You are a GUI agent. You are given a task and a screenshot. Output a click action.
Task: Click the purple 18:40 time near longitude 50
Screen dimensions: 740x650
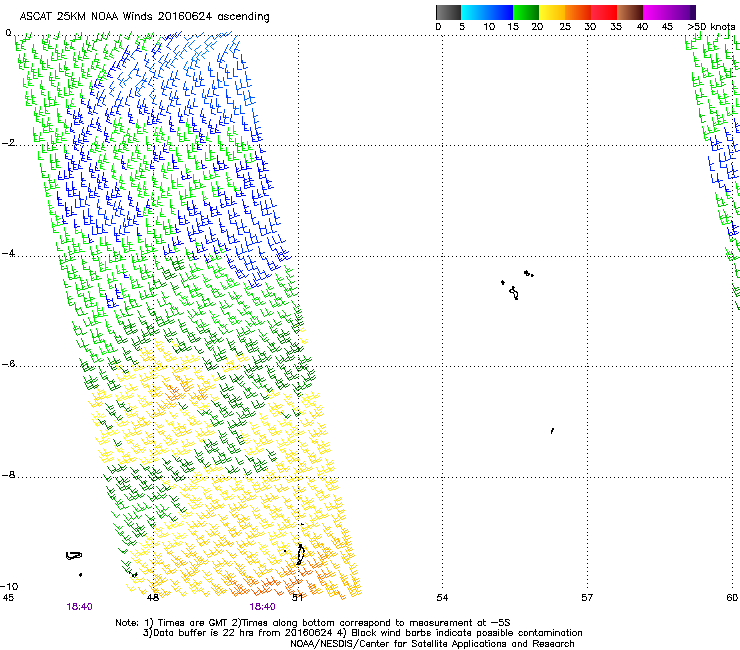tap(262, 607)
